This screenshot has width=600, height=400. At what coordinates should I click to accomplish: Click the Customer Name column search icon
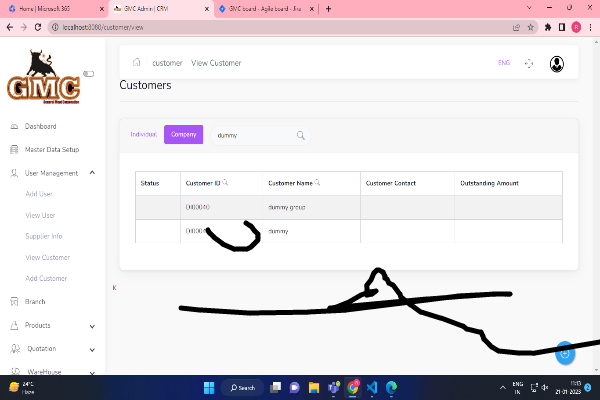point(317,183)
